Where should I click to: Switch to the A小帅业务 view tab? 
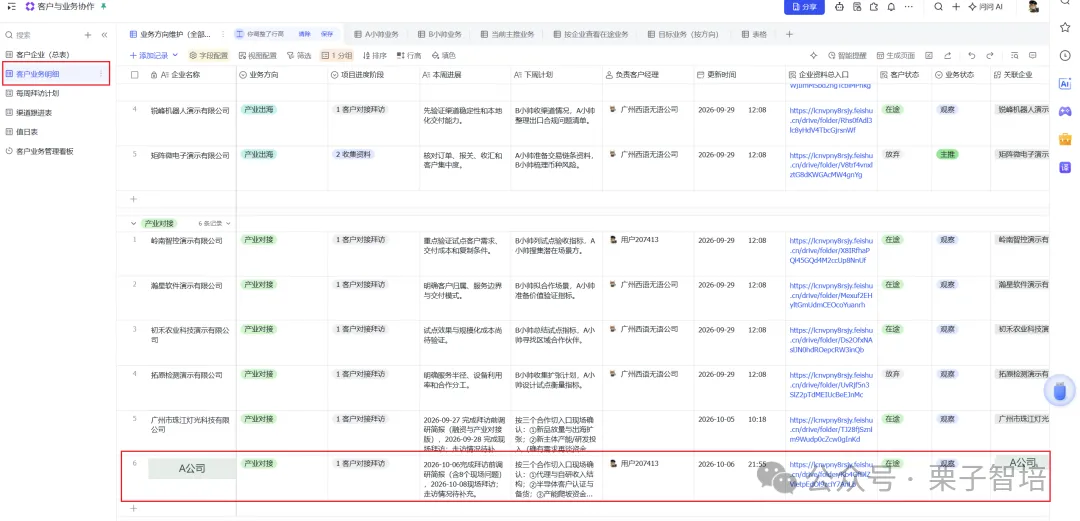(377, 34)
